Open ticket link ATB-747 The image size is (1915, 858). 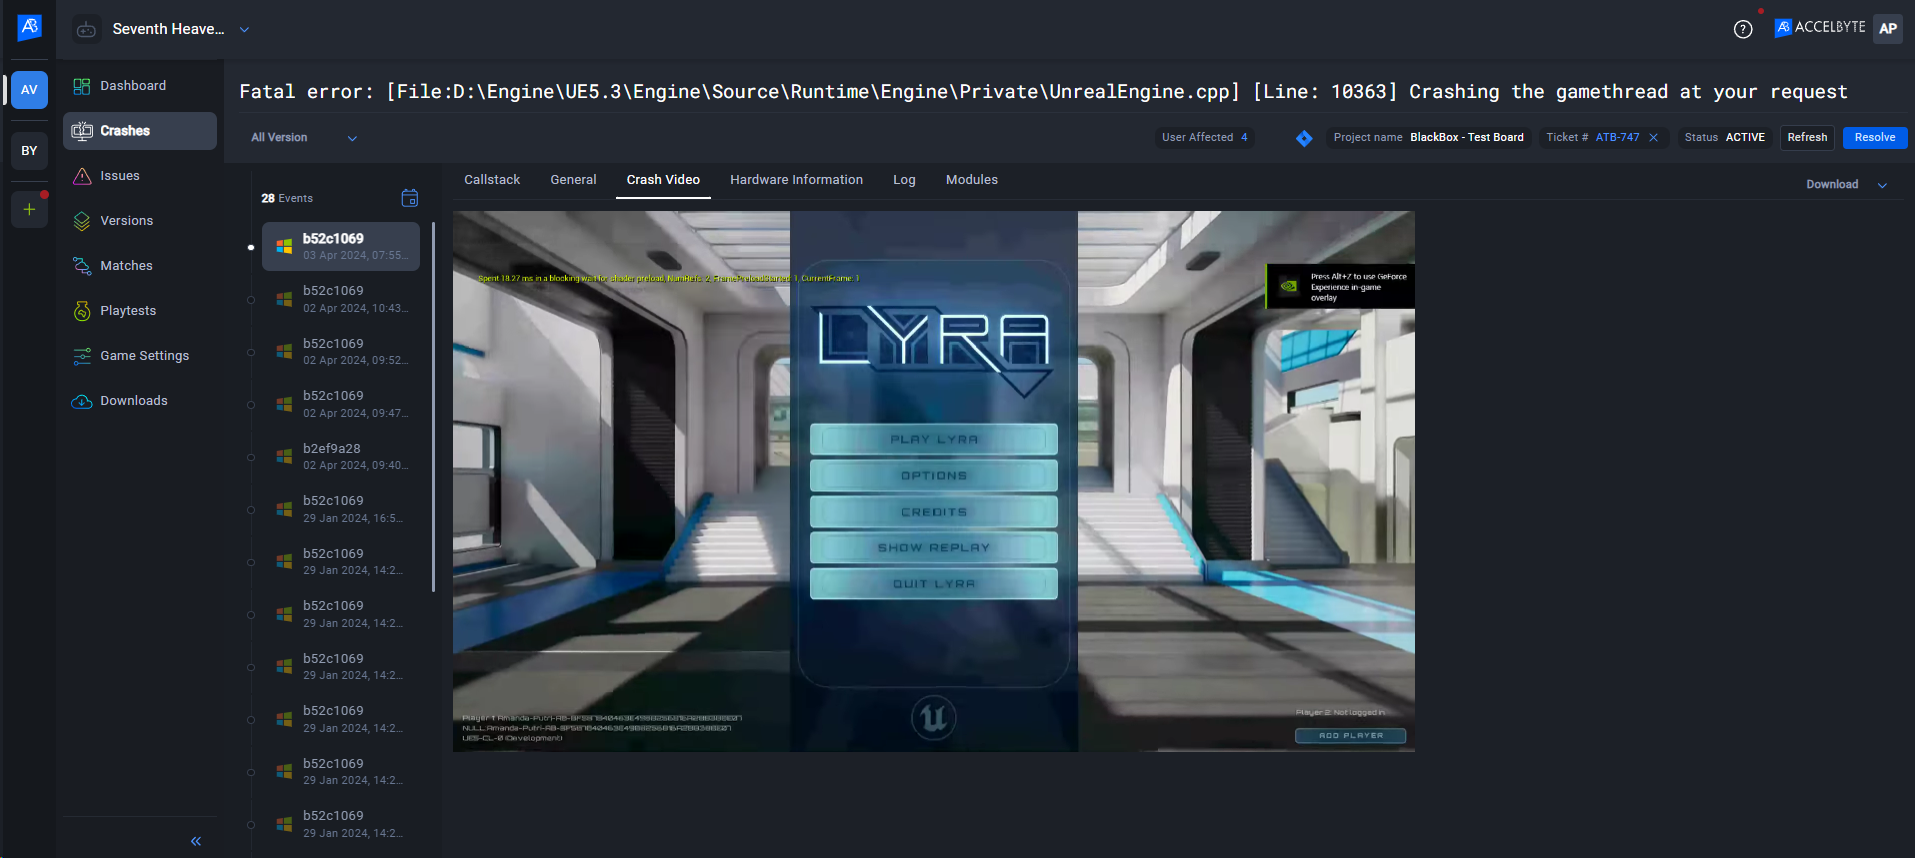click(x=1617, y=138)
